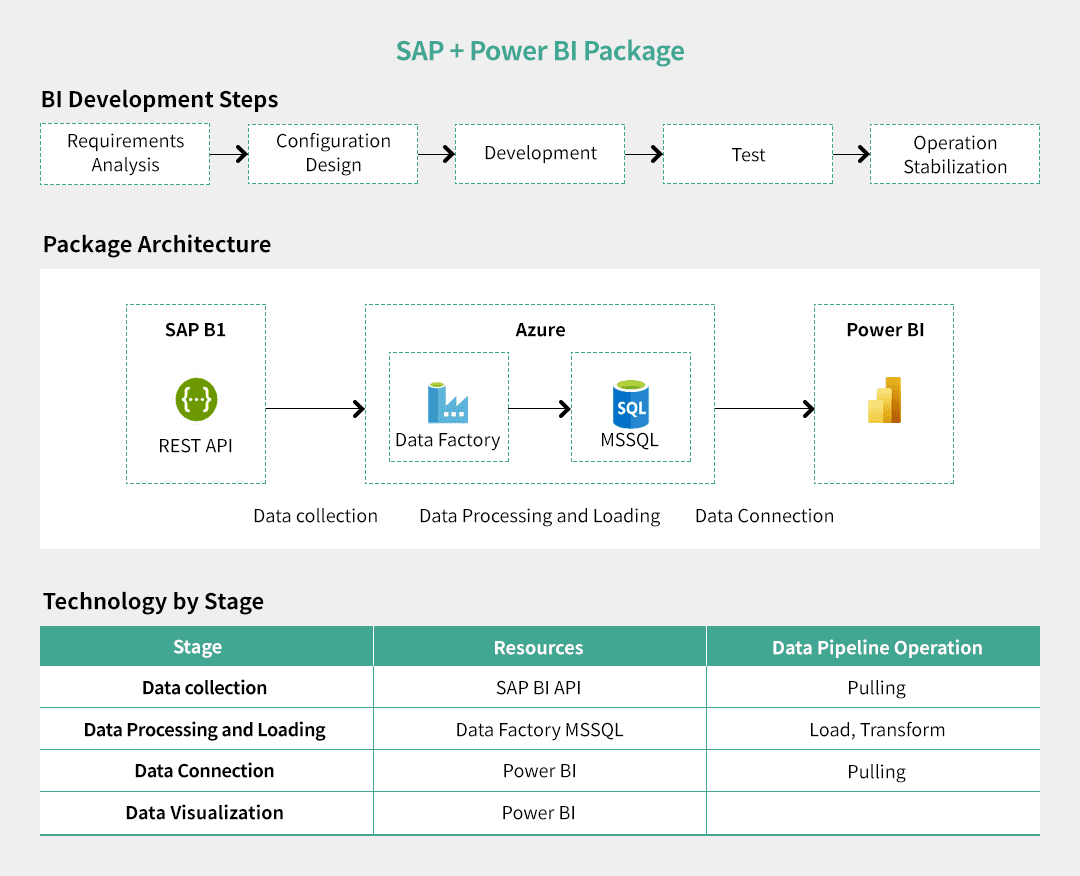Click the Stage column header
1080x876 pixels.
pyautogui.click(x=197, y=647)
